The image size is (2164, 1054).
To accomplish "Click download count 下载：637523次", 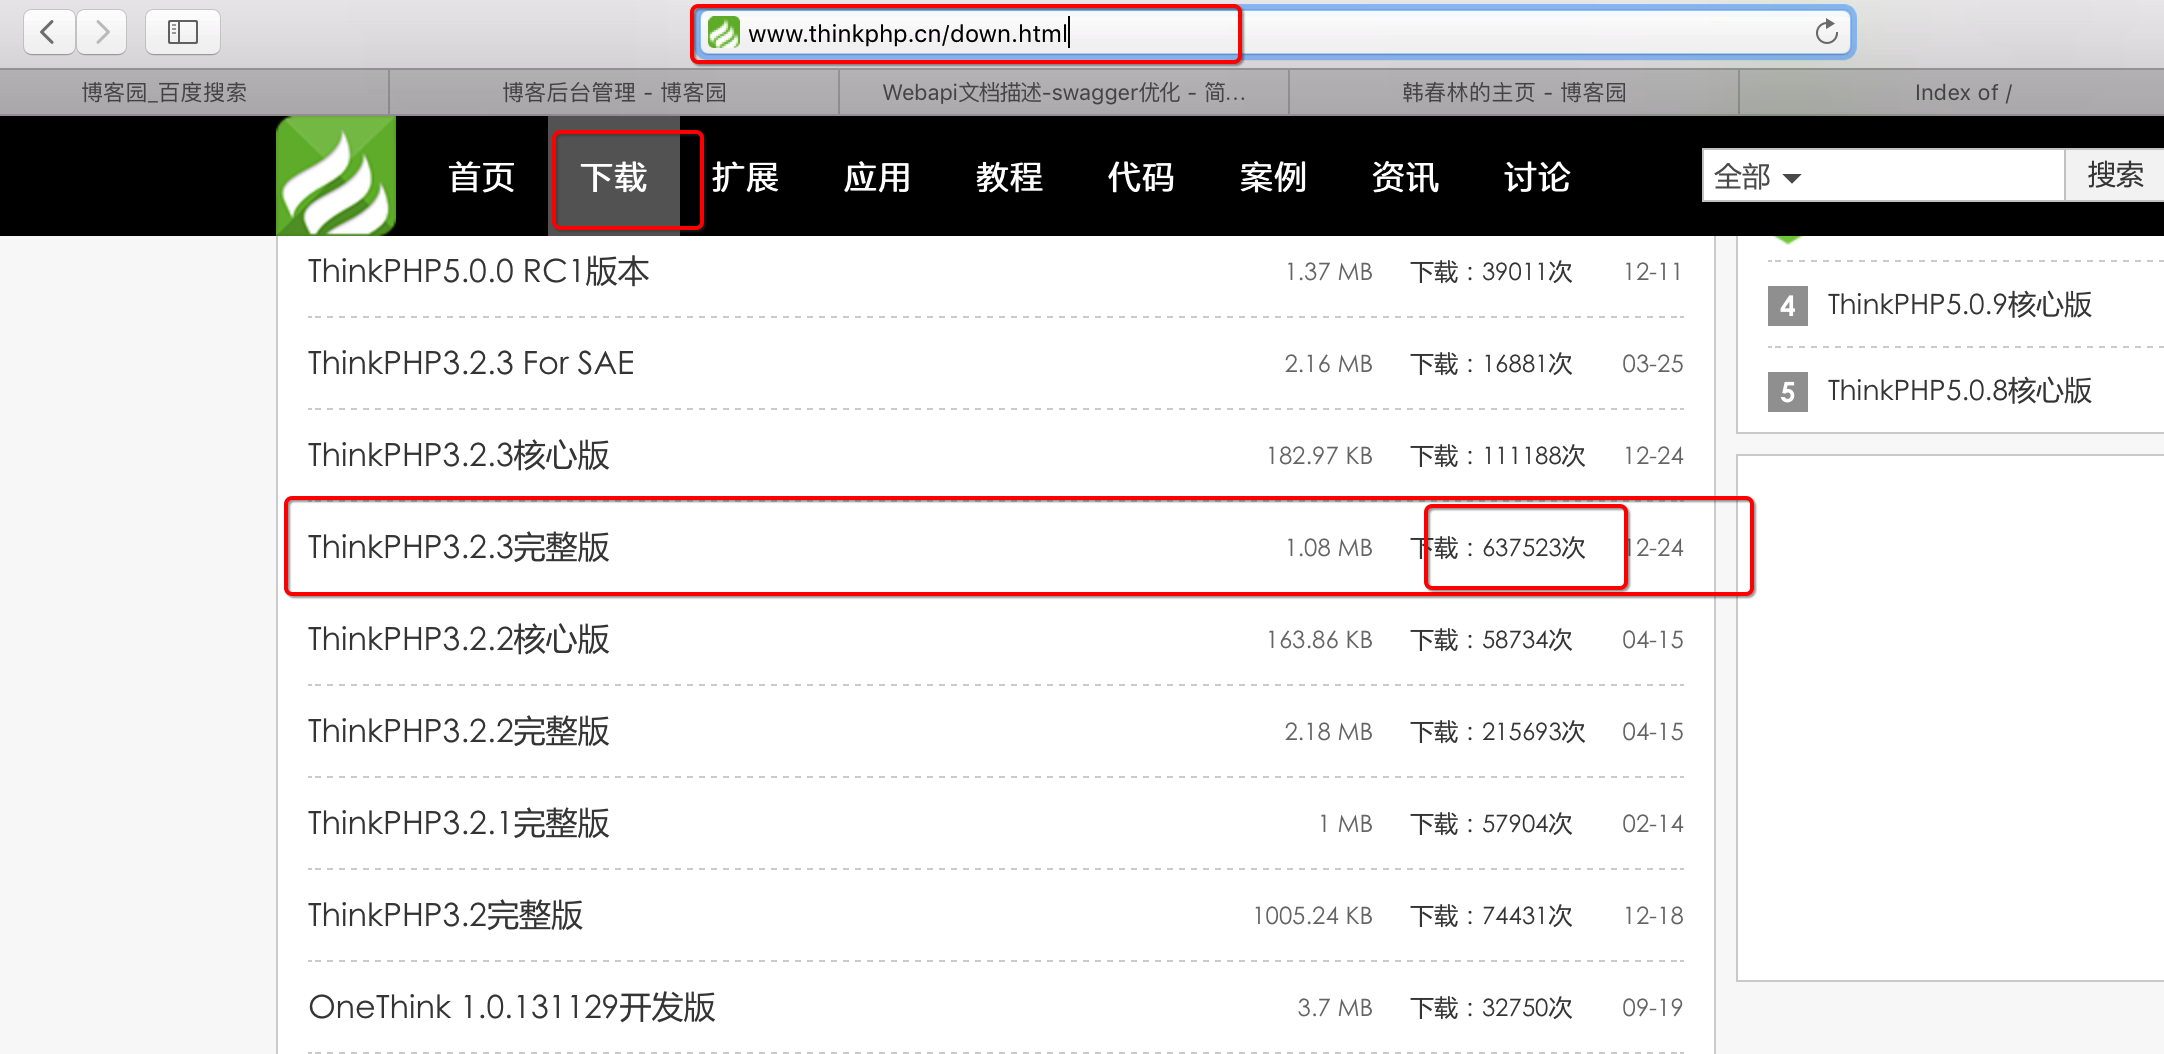I will coord(1497,547).
